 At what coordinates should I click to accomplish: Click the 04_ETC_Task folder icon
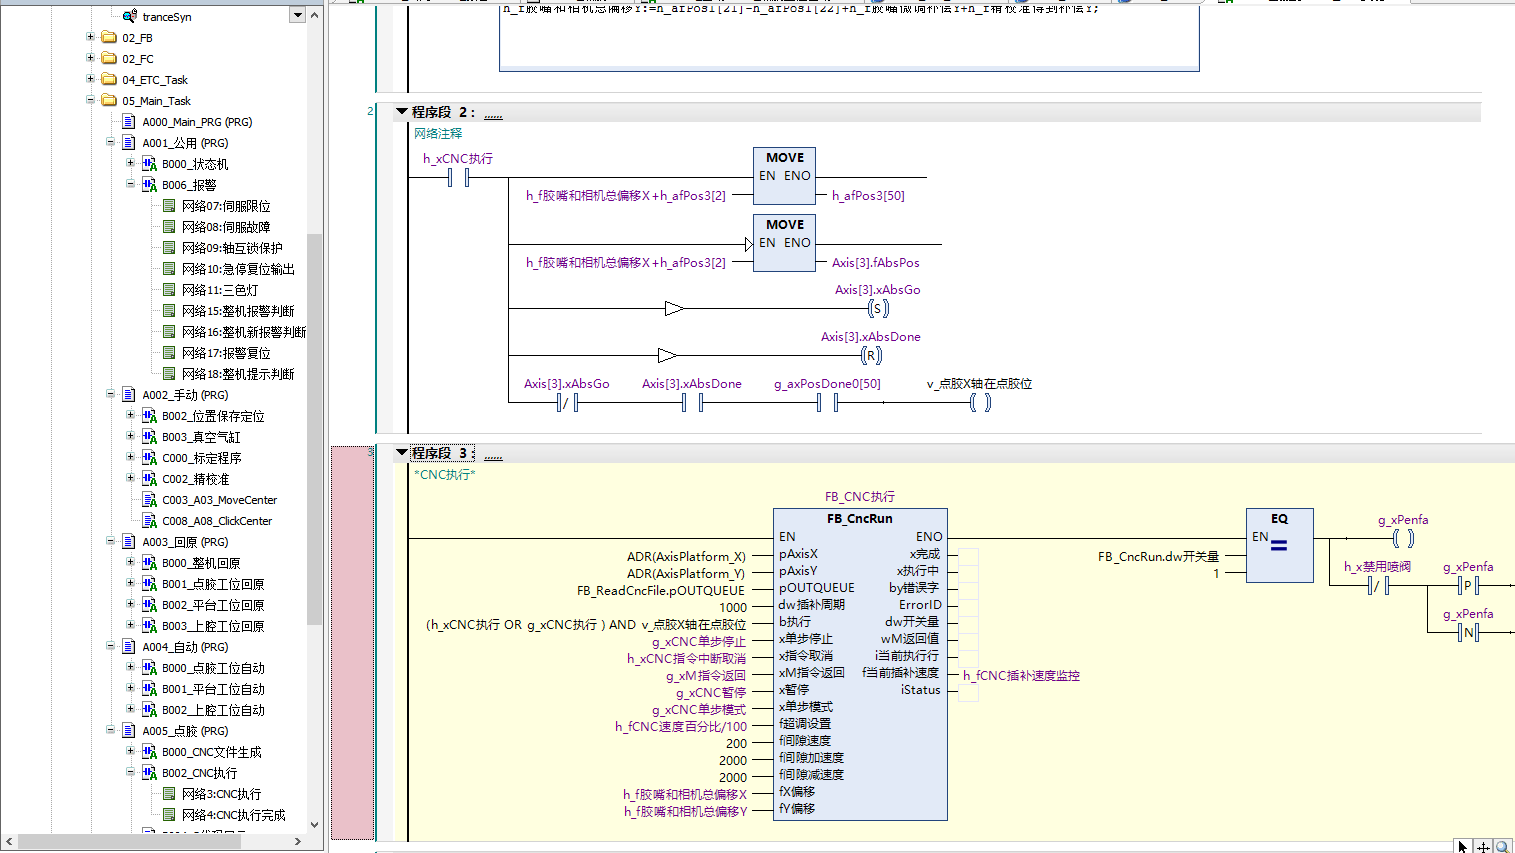coord(109,79)
